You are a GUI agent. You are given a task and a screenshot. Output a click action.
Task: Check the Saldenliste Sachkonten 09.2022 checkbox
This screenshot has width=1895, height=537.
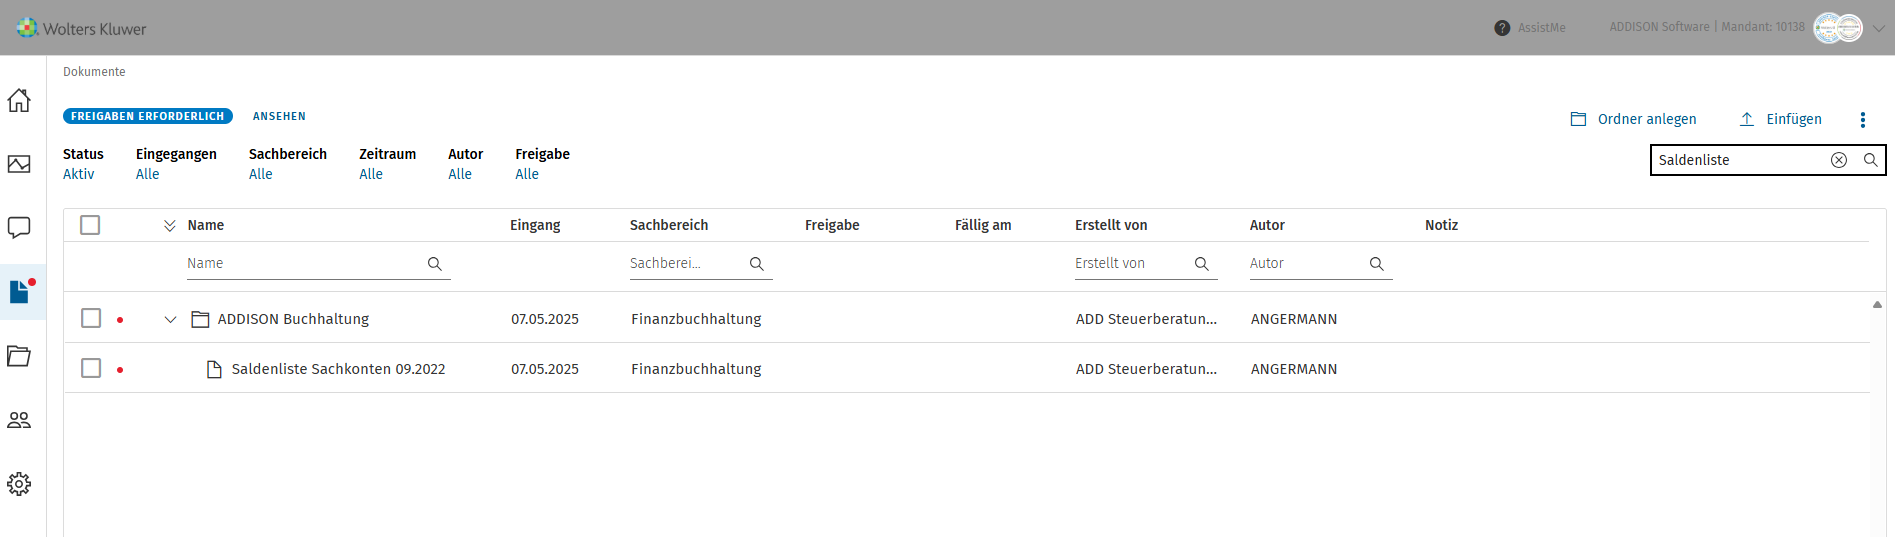tap(91, 368)
